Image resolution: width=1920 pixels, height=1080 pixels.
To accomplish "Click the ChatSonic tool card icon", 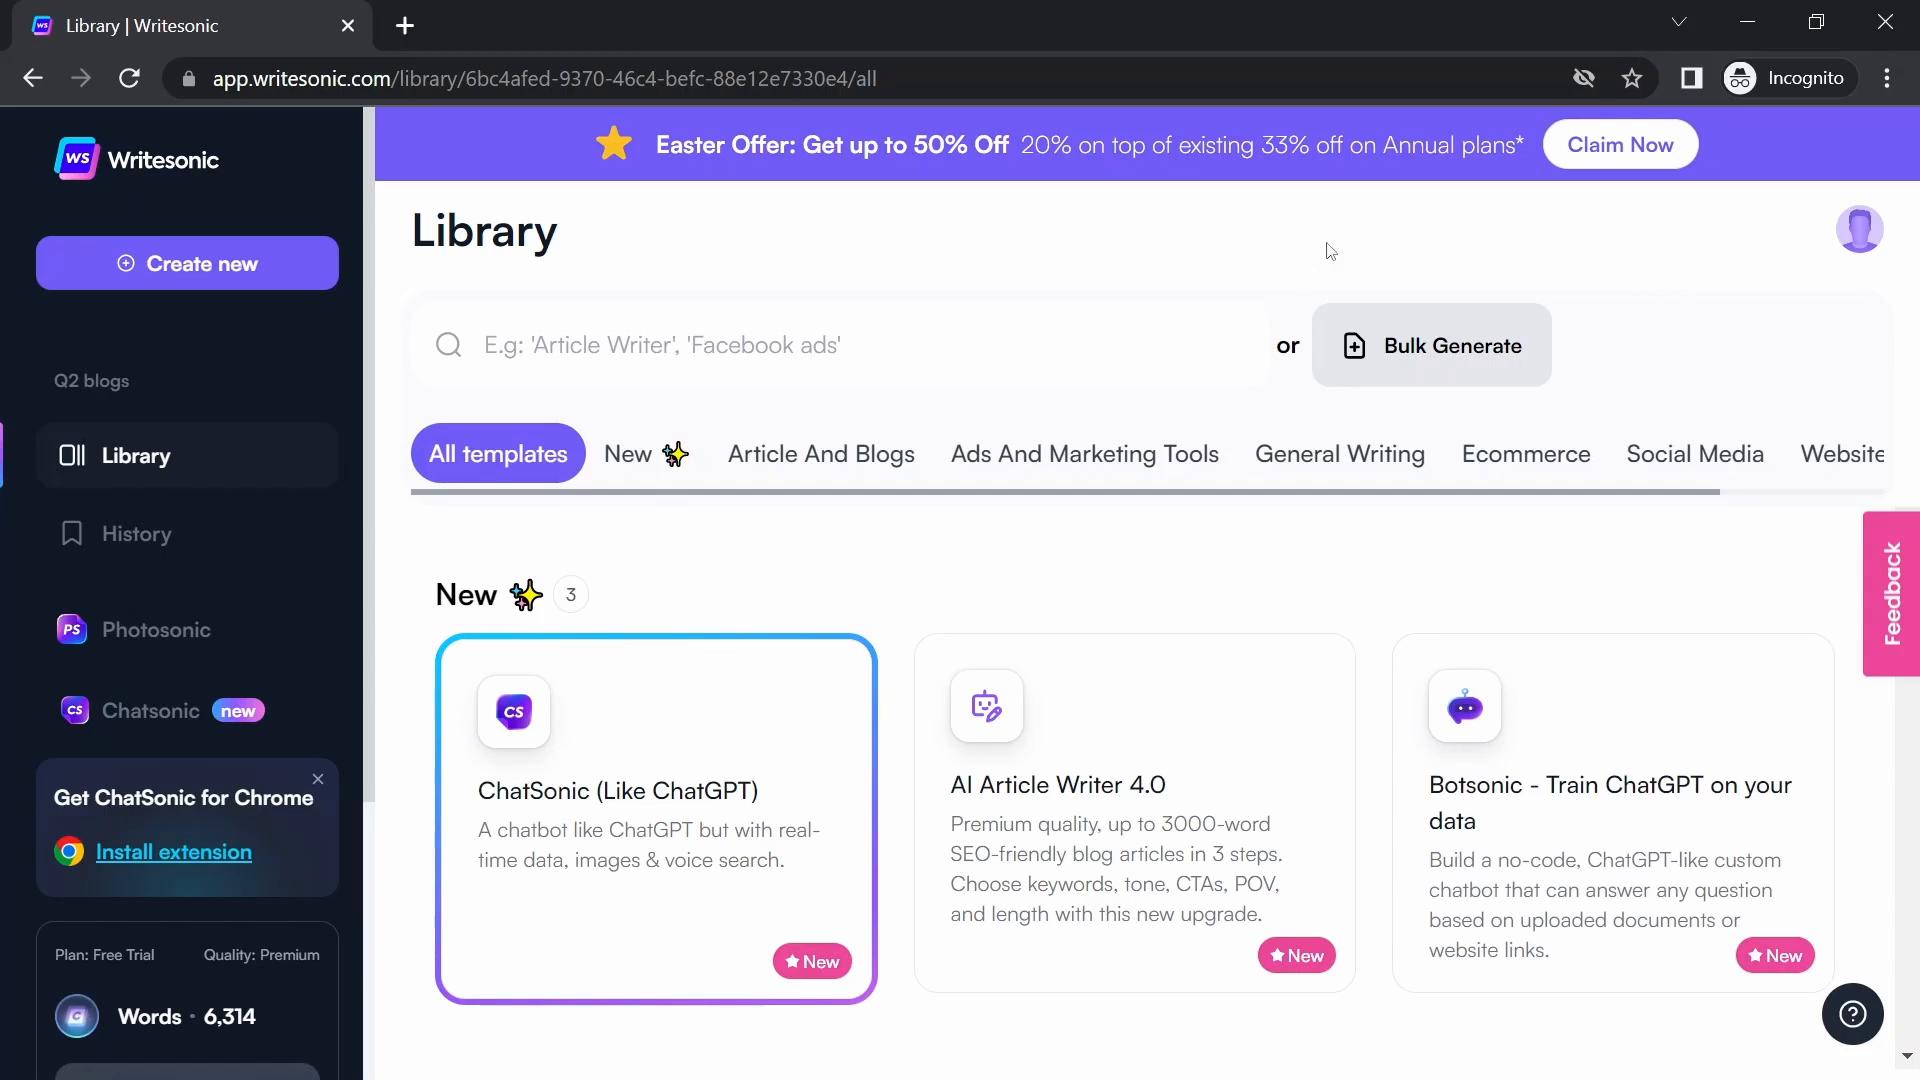I will (x=513, y=711).
